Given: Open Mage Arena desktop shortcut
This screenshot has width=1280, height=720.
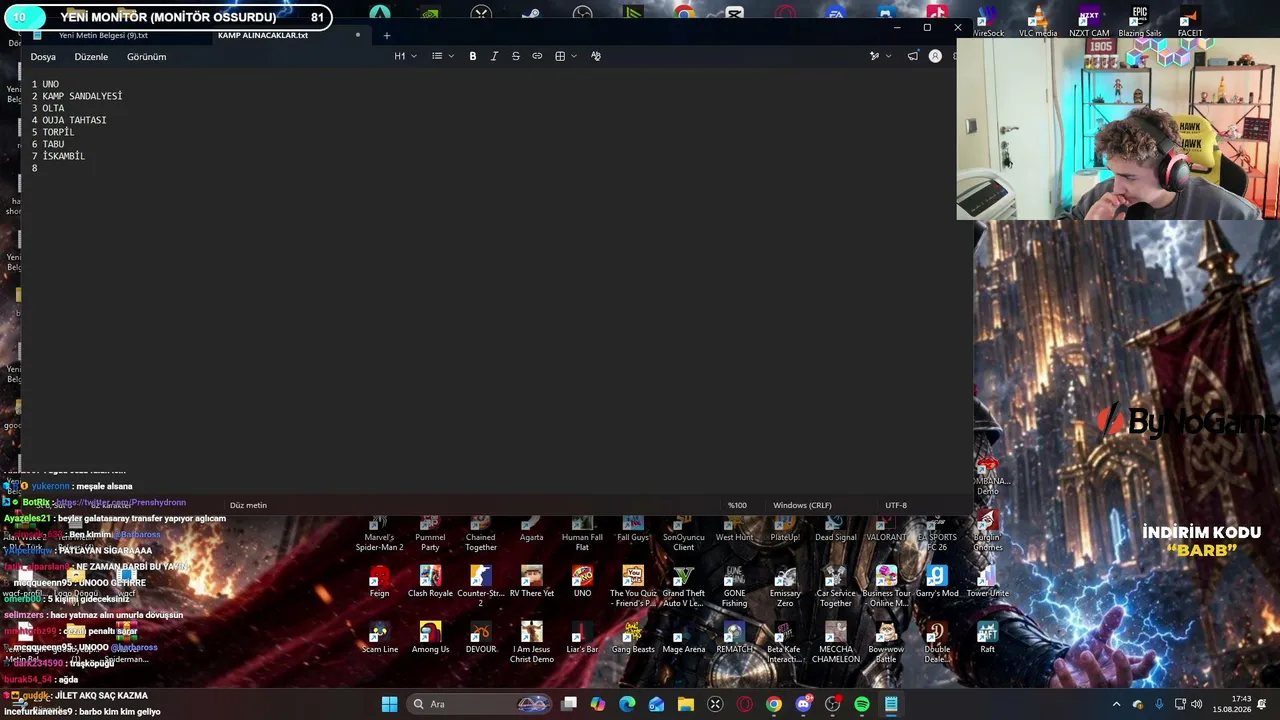Looking at the screenshot, I should (684, 637).
